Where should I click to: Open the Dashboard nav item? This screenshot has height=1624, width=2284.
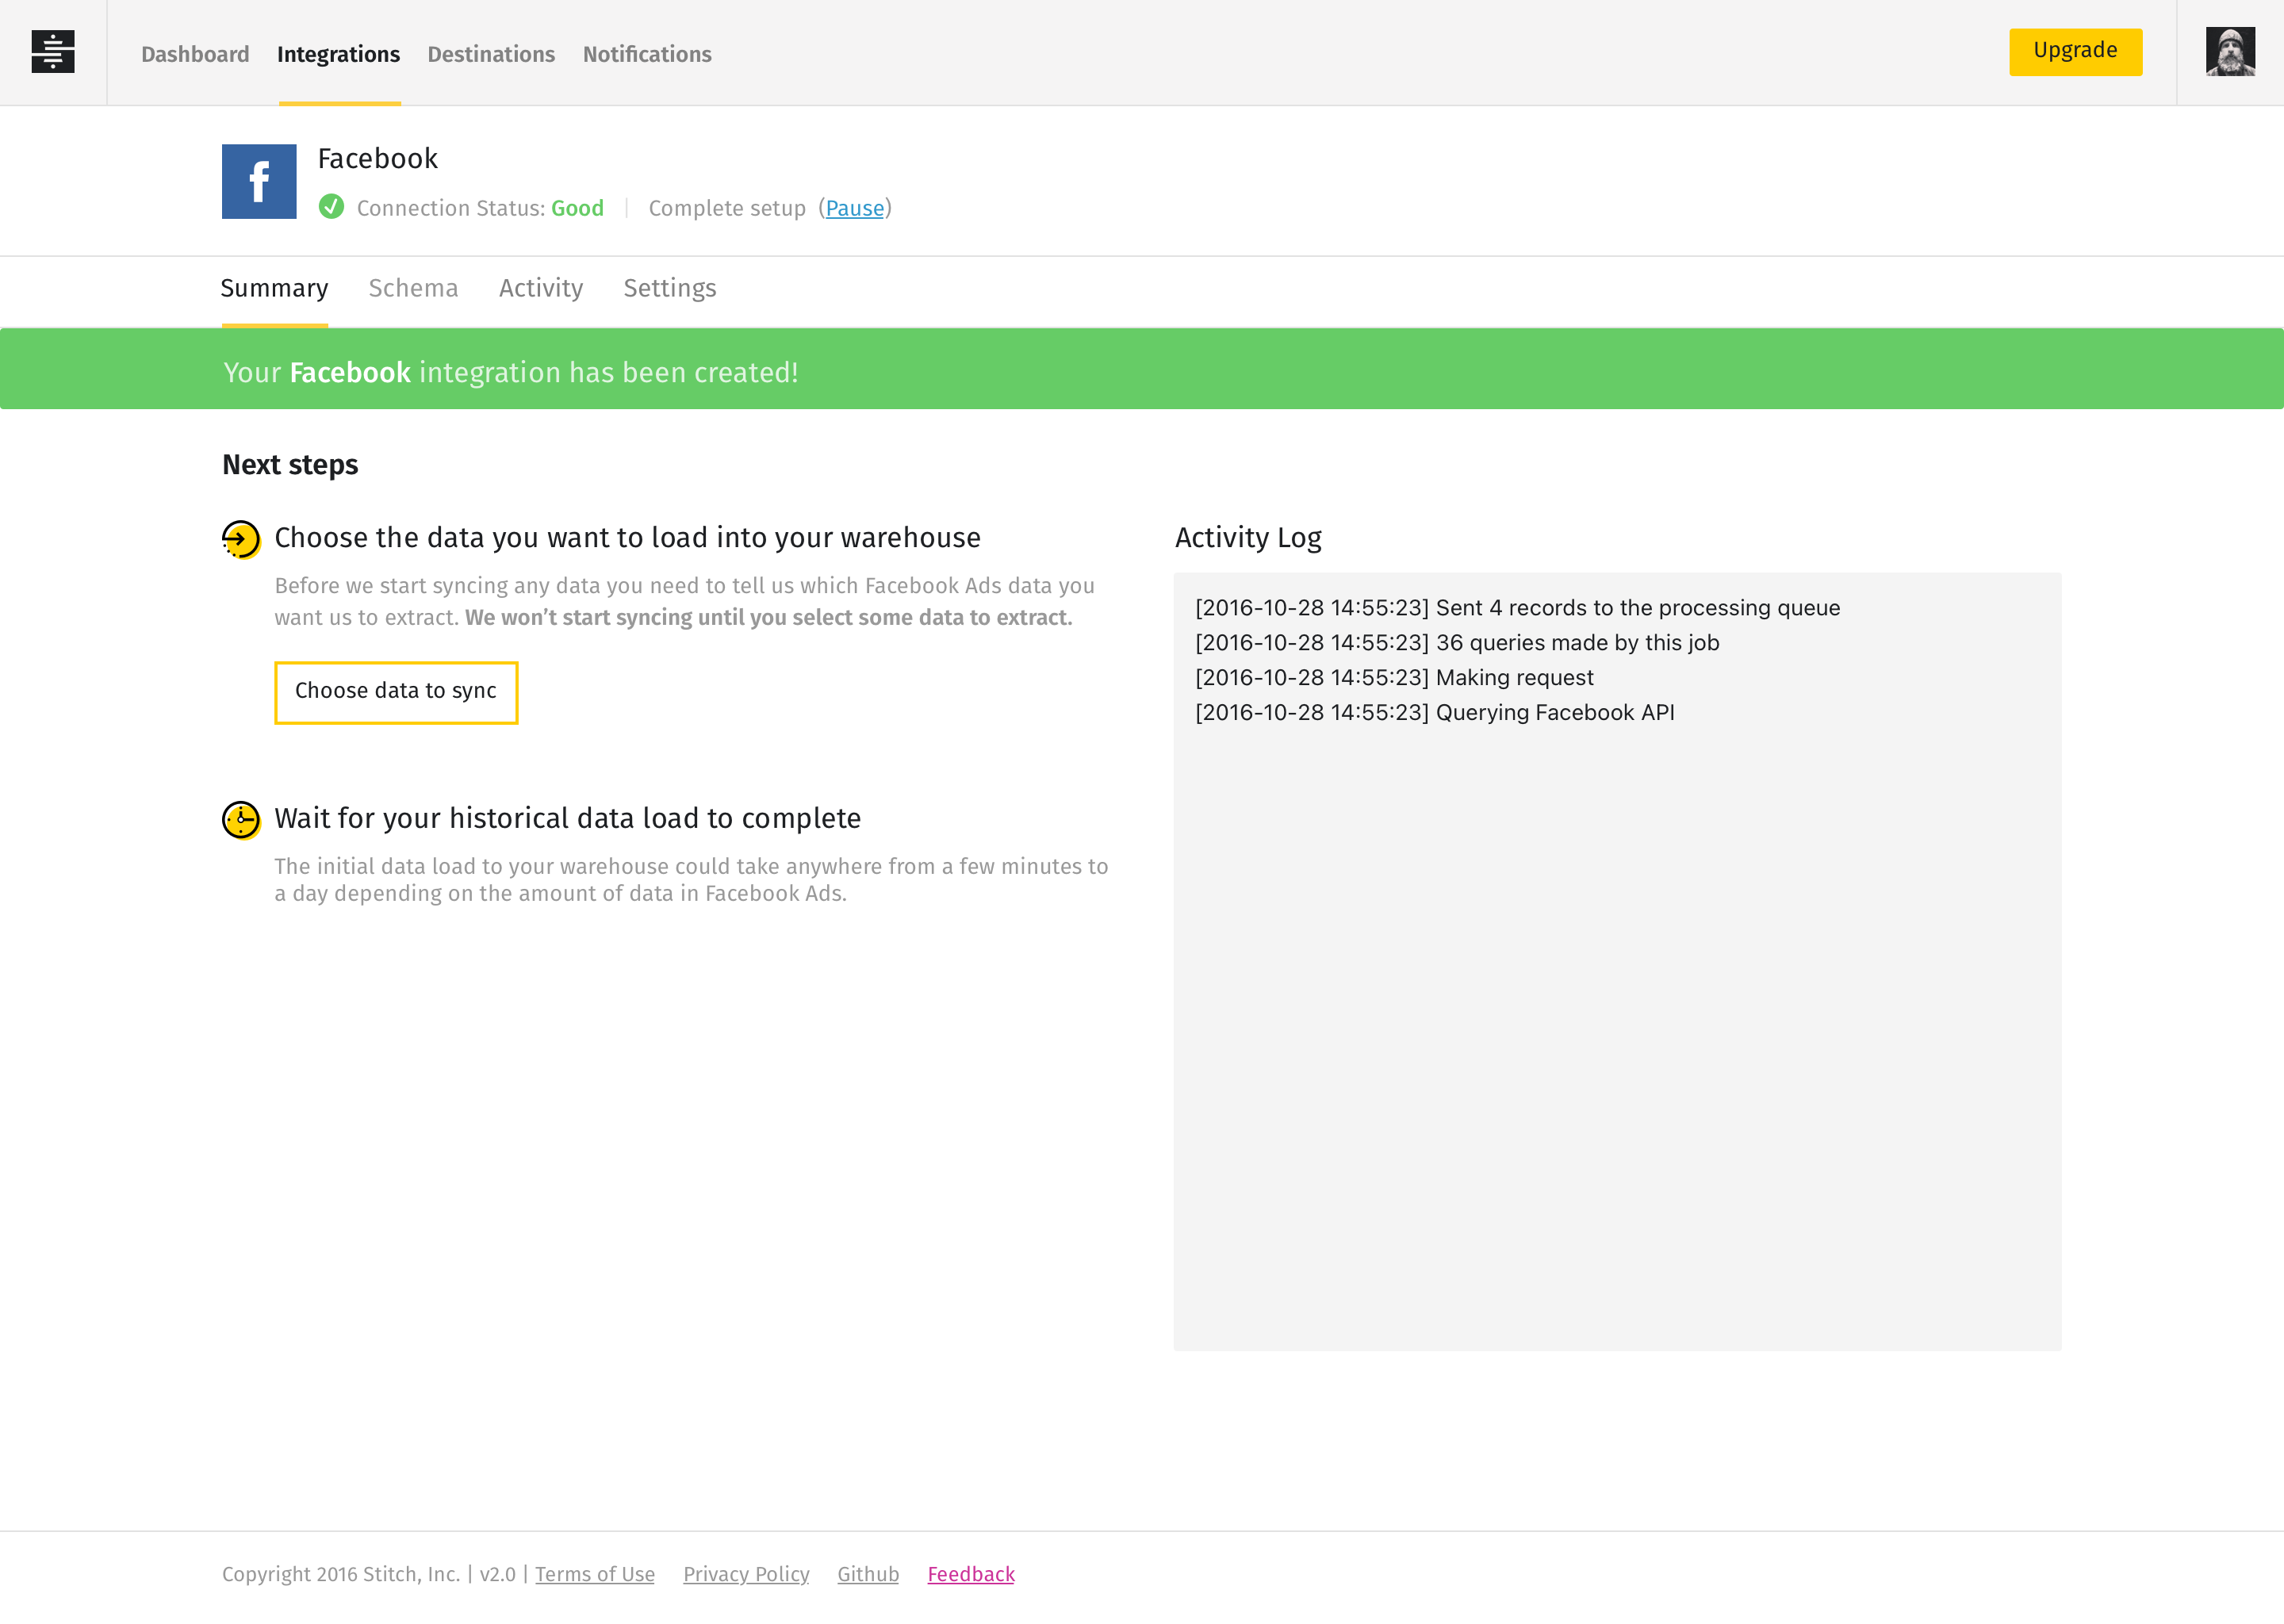pyautogui.click(x=195, y=54)
